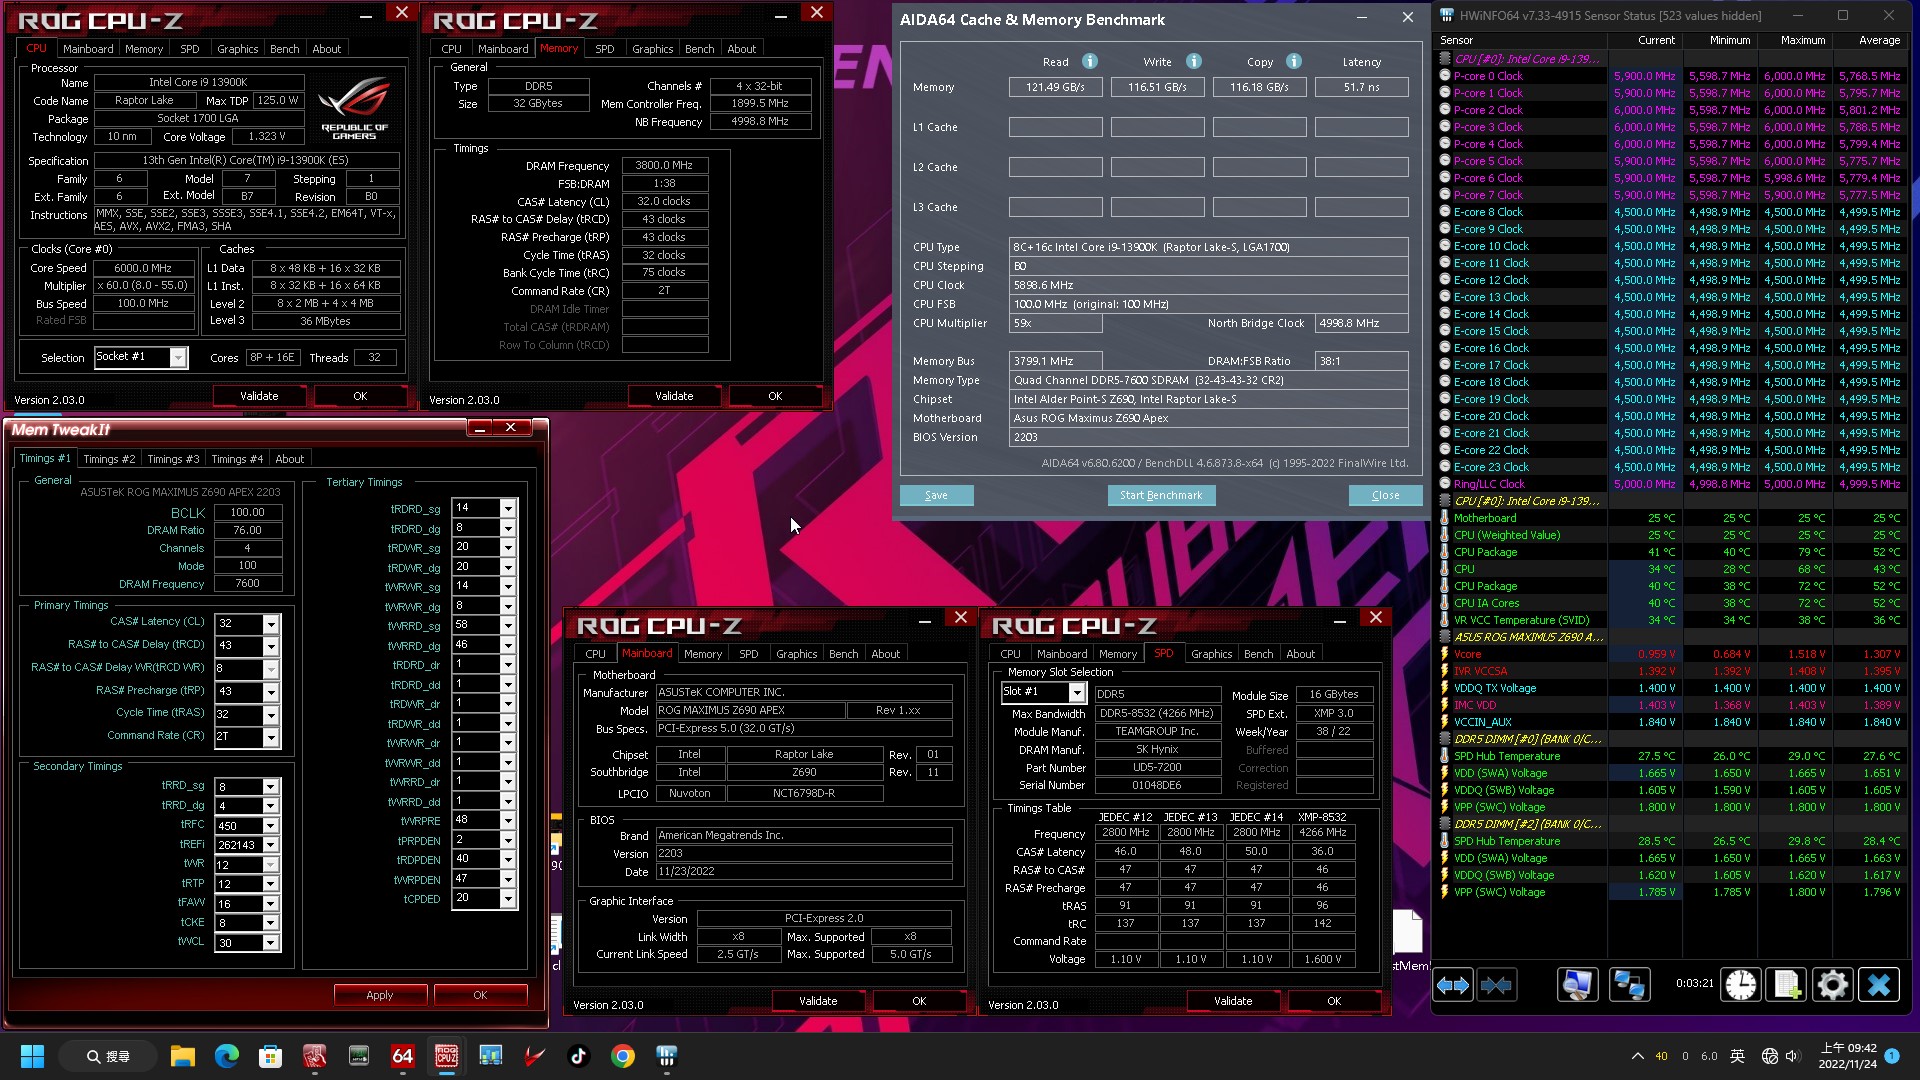Open Graphics tab in CPU-Z SPD window
The image size is (1920, 1080).
pyautogui.click(x=1211, y=654)
